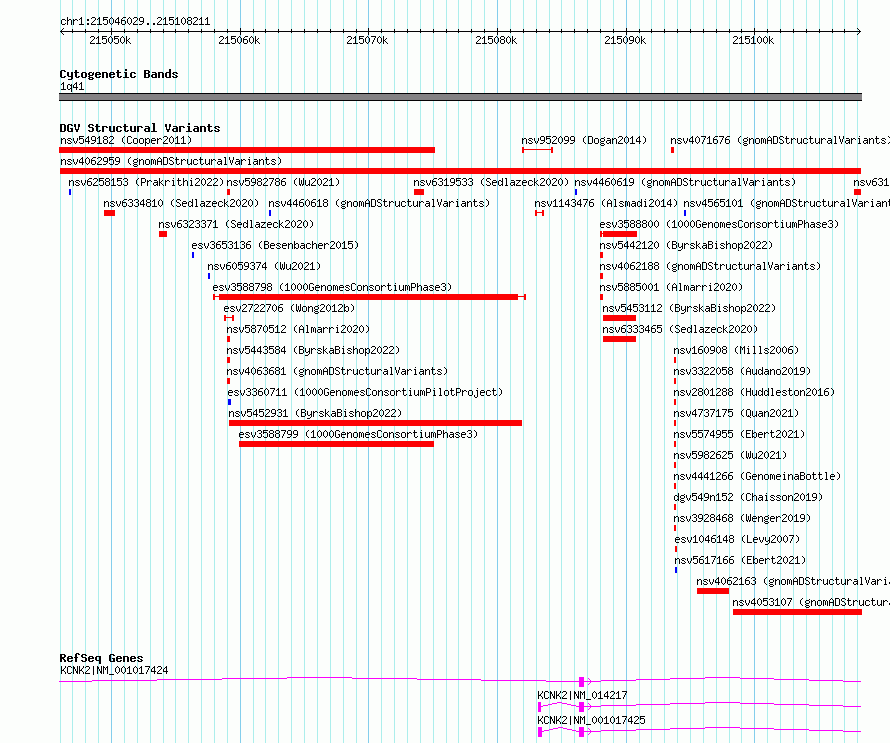890x743 pixels.
Task: Open nsv4062188 gnomADStructuralVariants label
Action: (x=710, y=266)
